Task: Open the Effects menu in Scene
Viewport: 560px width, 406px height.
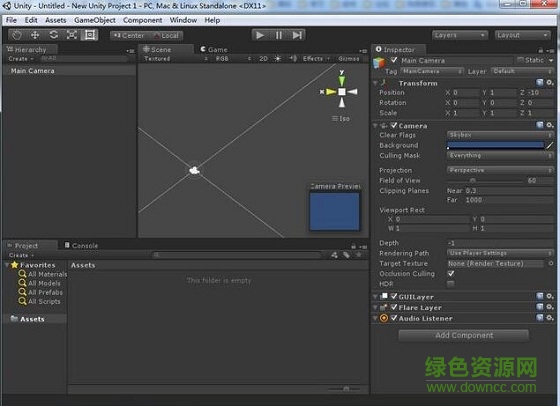Action: click(316, 59)
